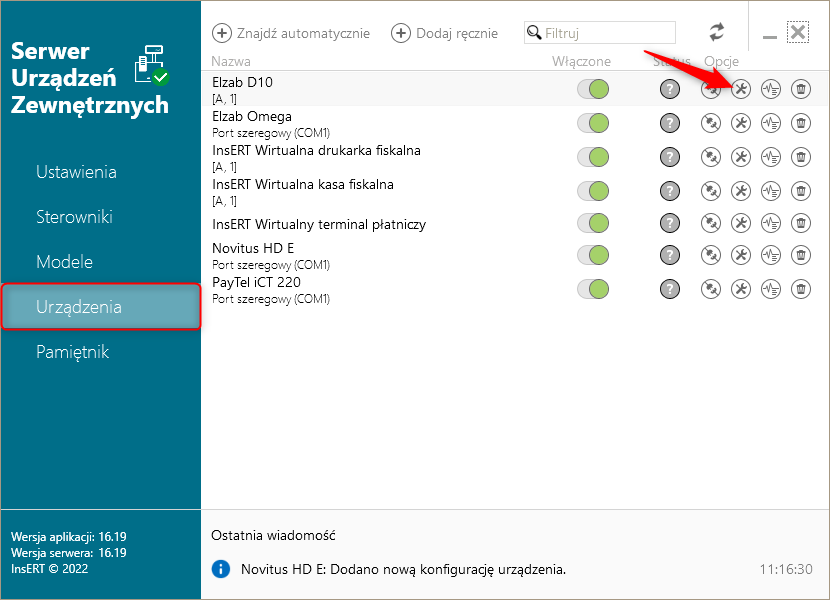Select the Elzab D10 device row name

tap(242, 83)
